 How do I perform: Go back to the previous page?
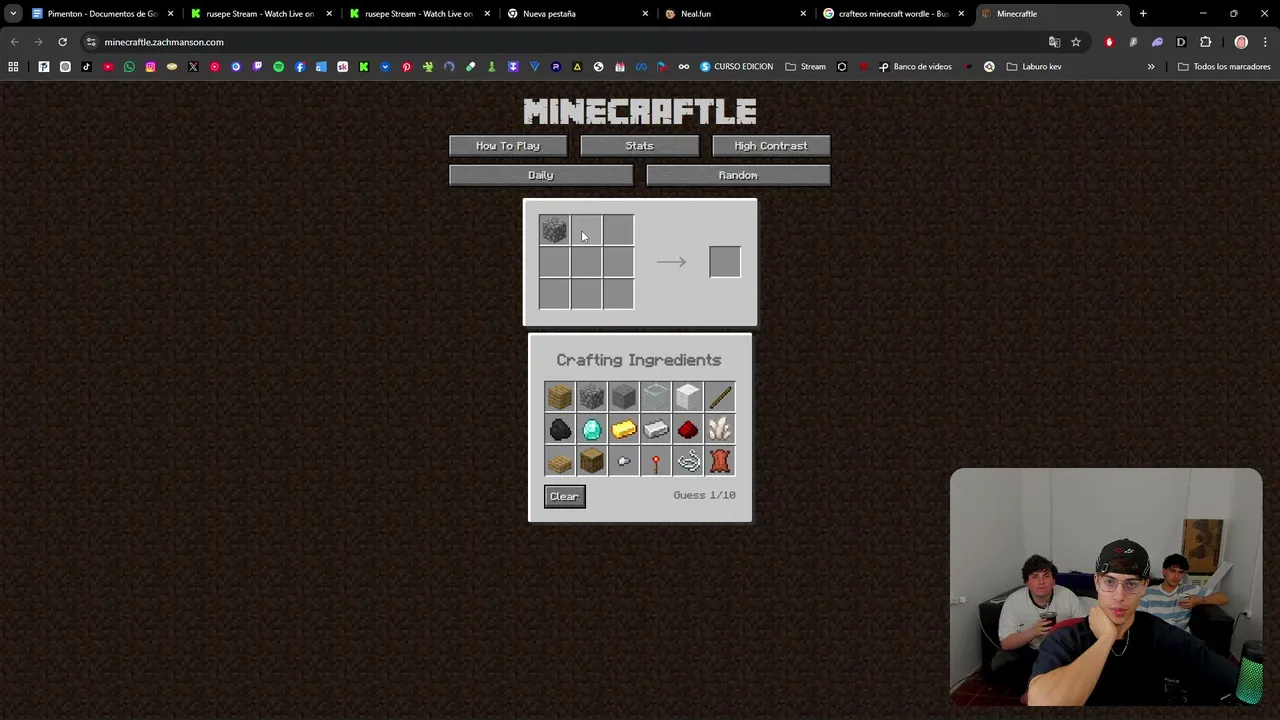click(x=14, y=42)
